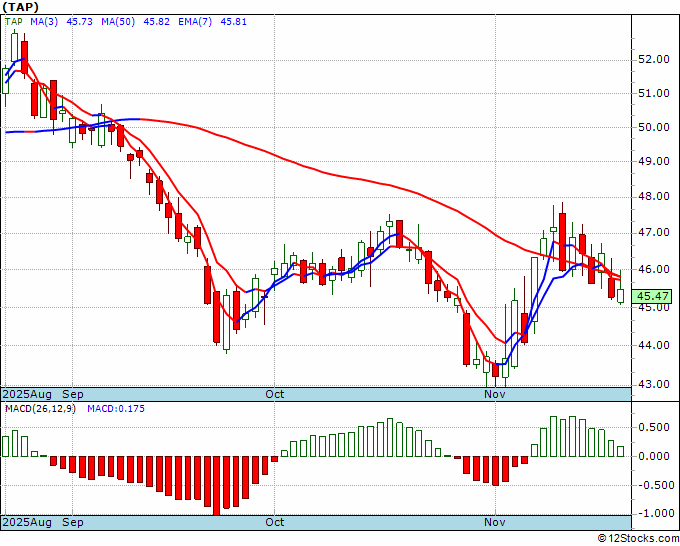Viewport: 680px width, 546px height.
Task: Select the MACD:0.175 value text
Action: click(x=116, y=409)
